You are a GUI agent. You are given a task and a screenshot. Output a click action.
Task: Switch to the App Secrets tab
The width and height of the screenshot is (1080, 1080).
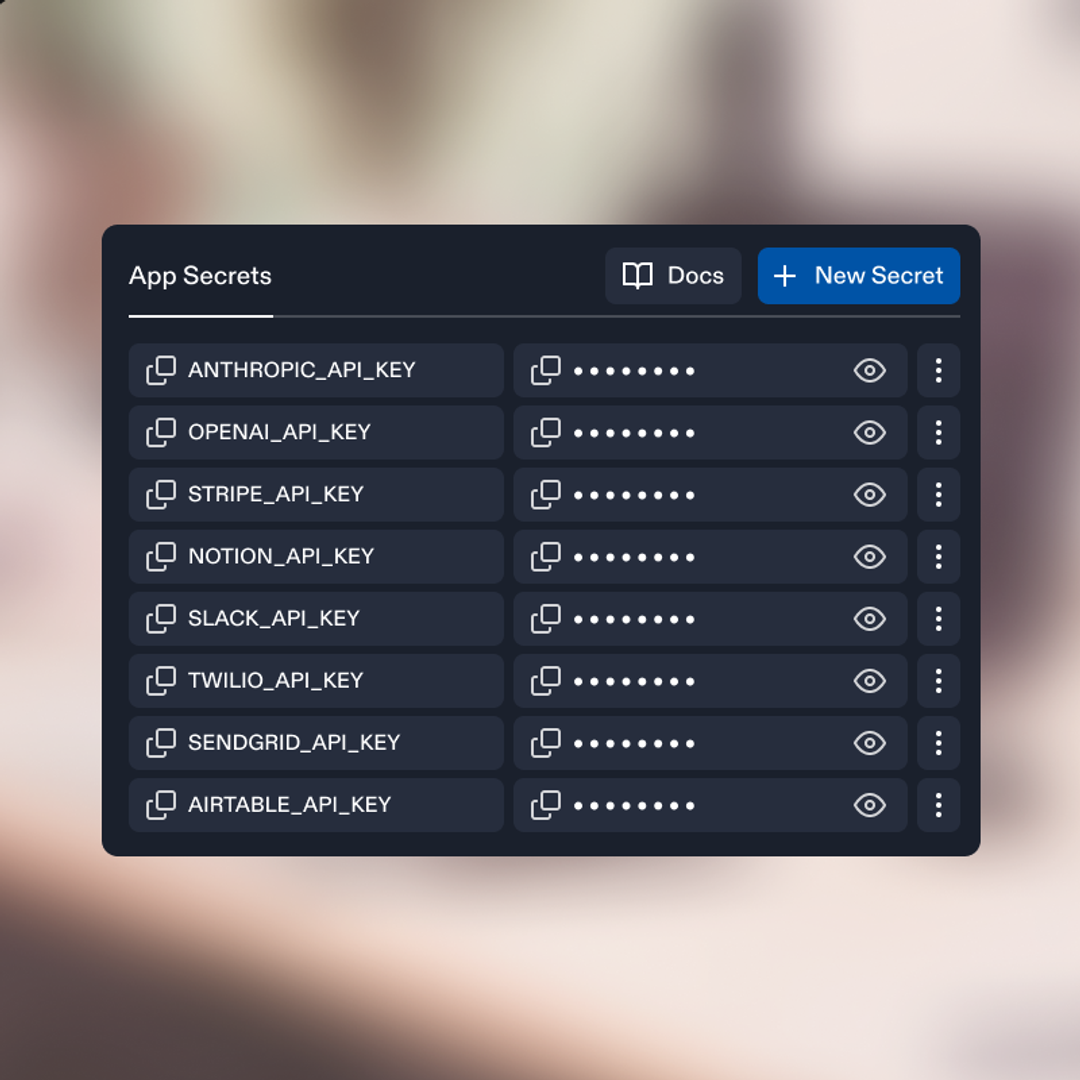pos(199,276)
